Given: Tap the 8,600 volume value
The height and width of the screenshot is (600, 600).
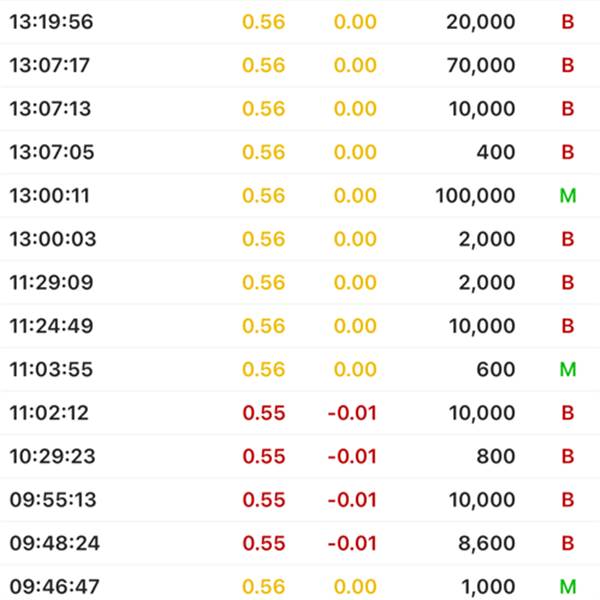Looking at the screenshot, I should 487,544.
